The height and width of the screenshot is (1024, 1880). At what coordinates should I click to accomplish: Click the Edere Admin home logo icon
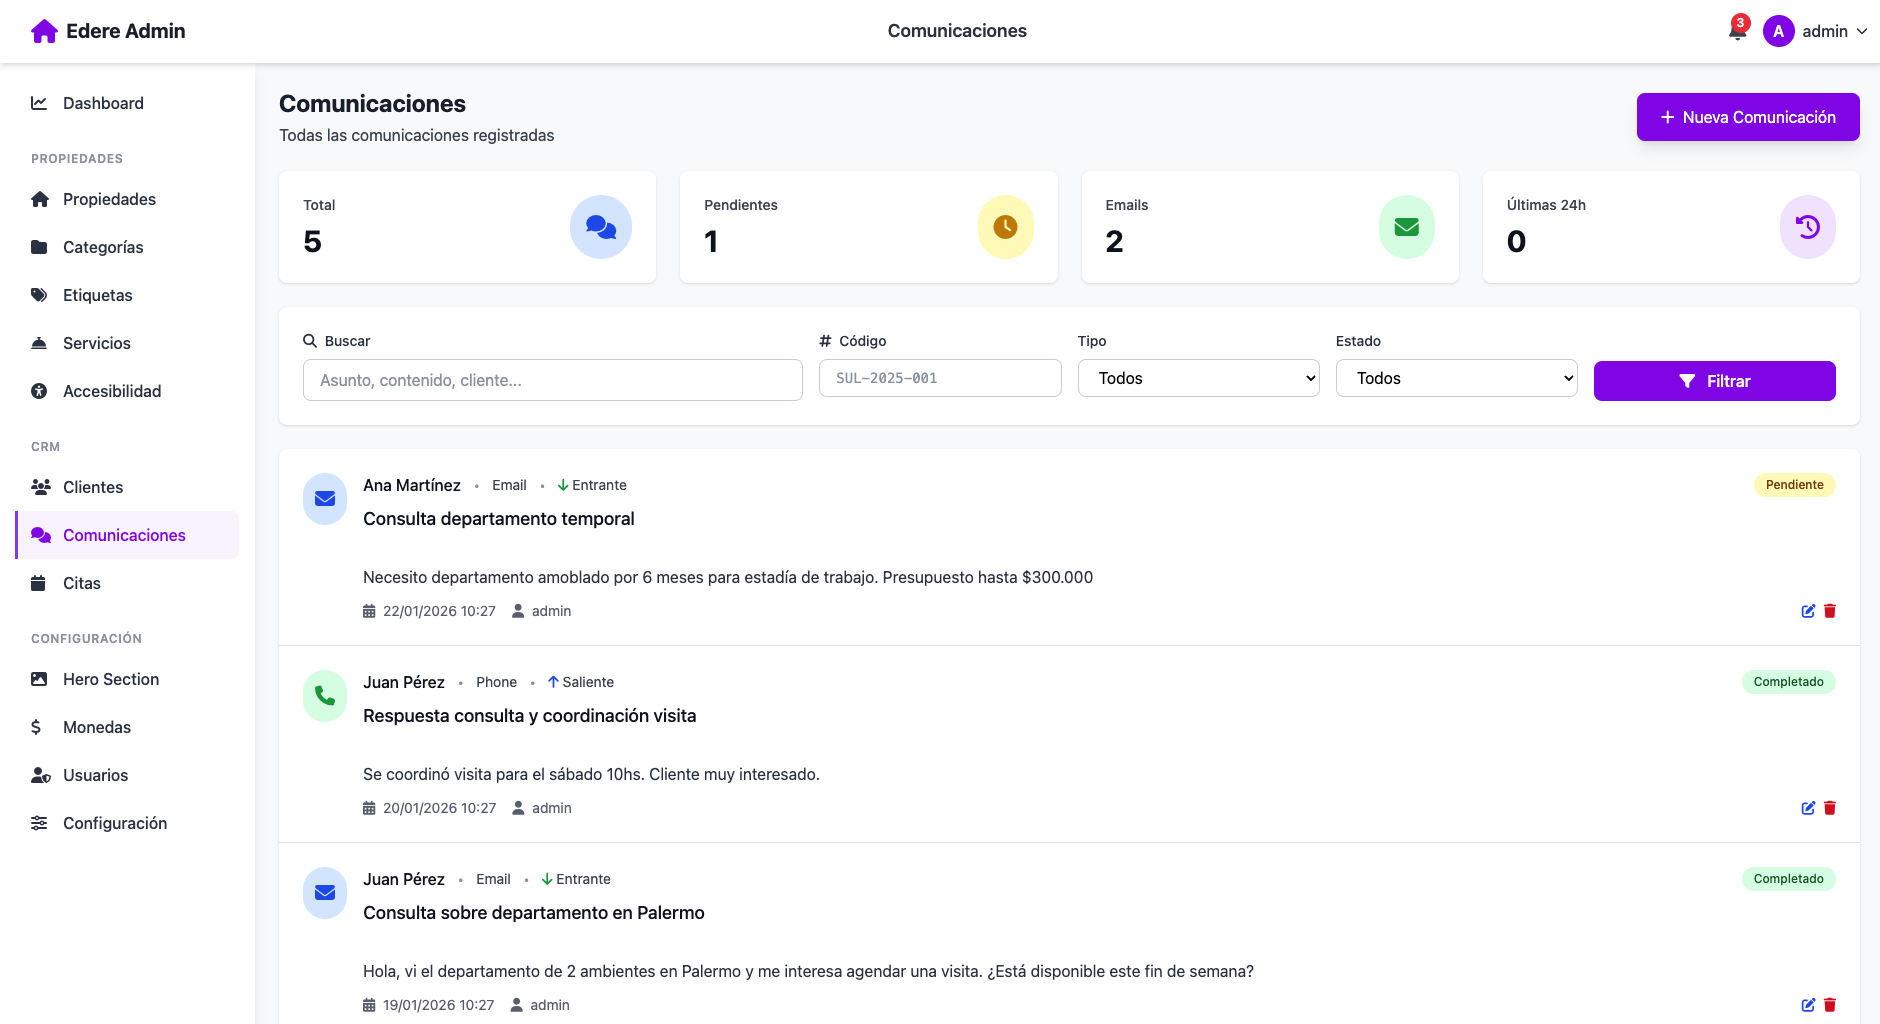pos(44,31)
